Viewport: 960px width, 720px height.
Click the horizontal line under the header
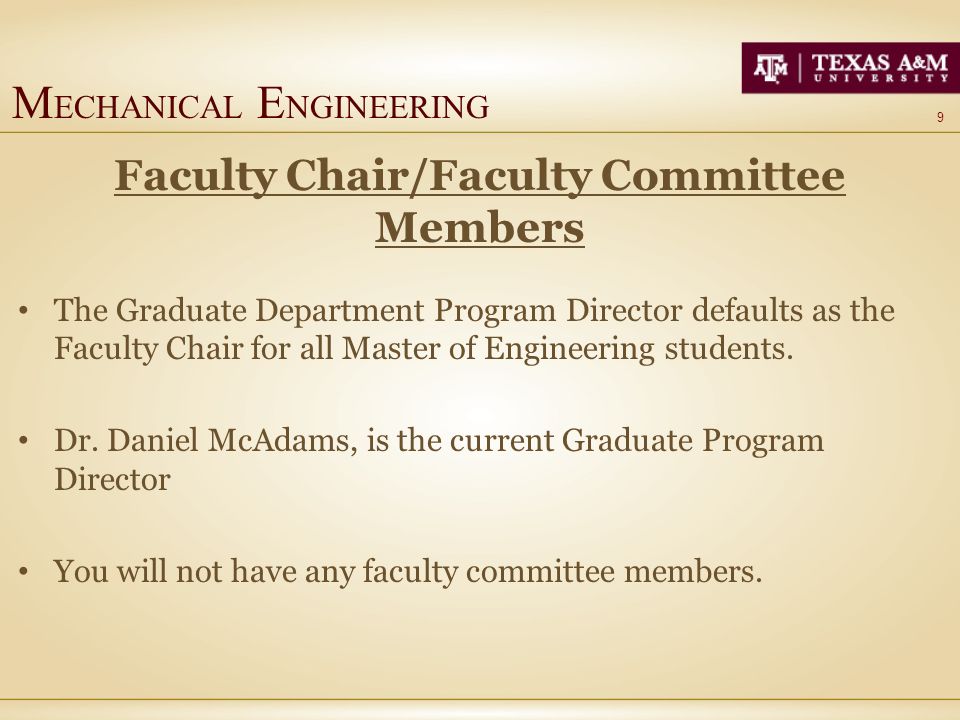[480, 132]
